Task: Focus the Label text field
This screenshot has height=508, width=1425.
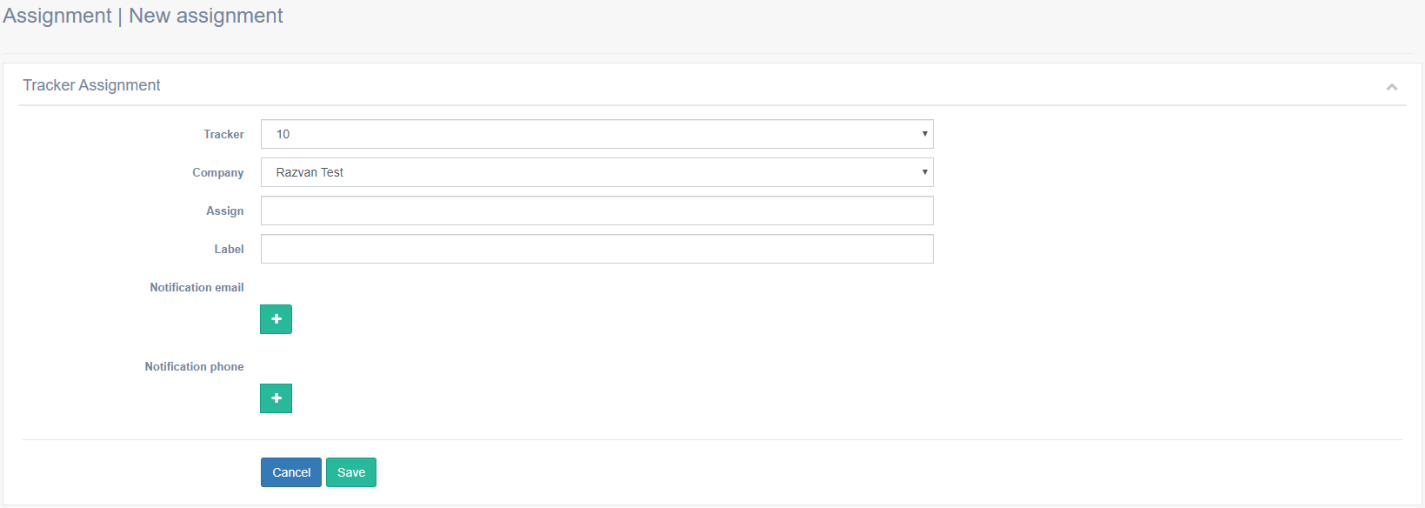Action: coord(596,249)
